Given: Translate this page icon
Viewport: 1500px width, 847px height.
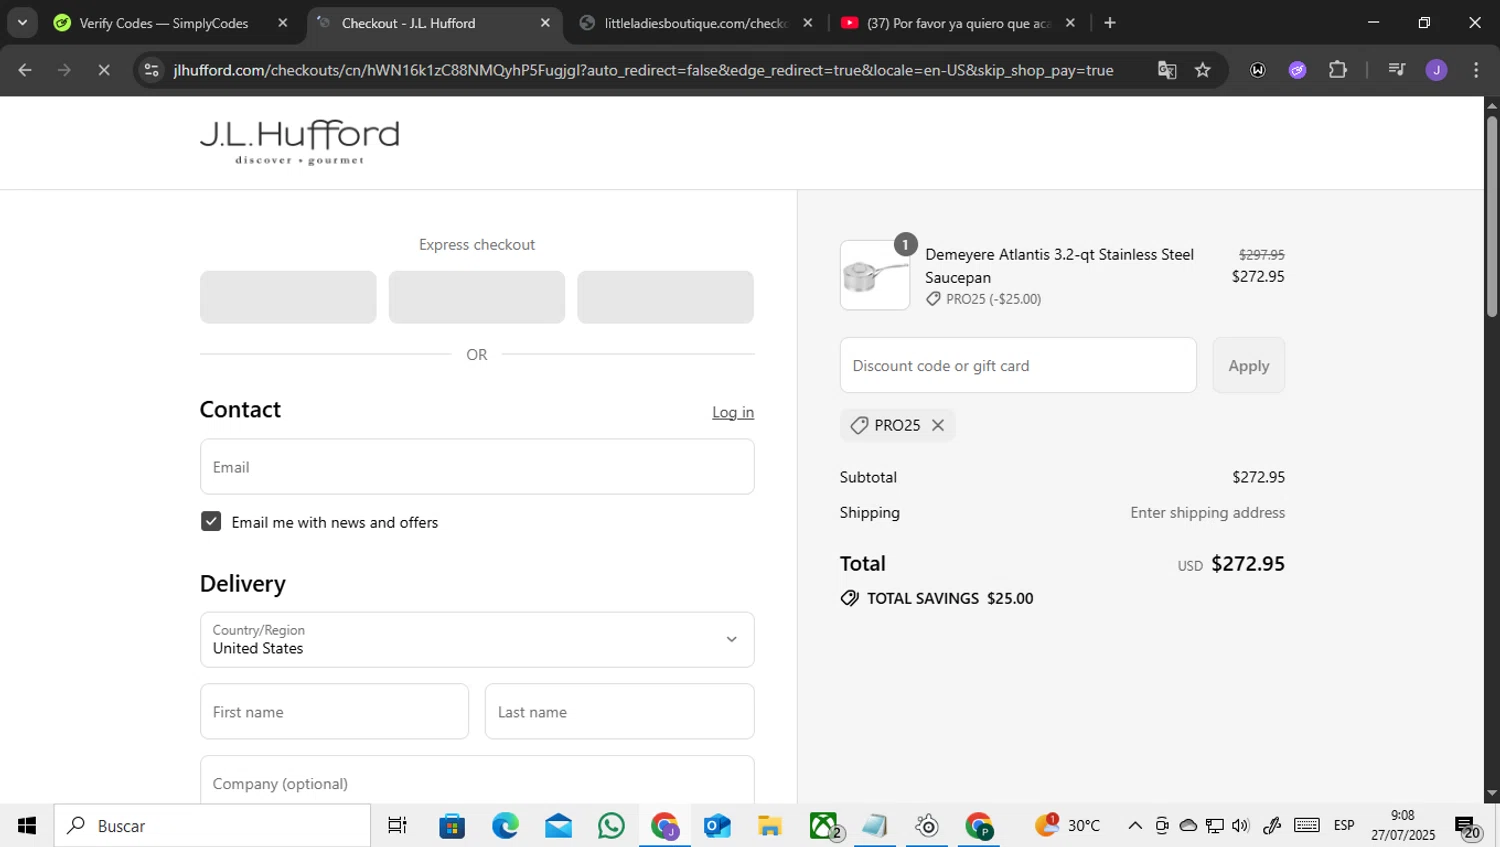Looking at the screenshot, I should [x=1167, y=70].
